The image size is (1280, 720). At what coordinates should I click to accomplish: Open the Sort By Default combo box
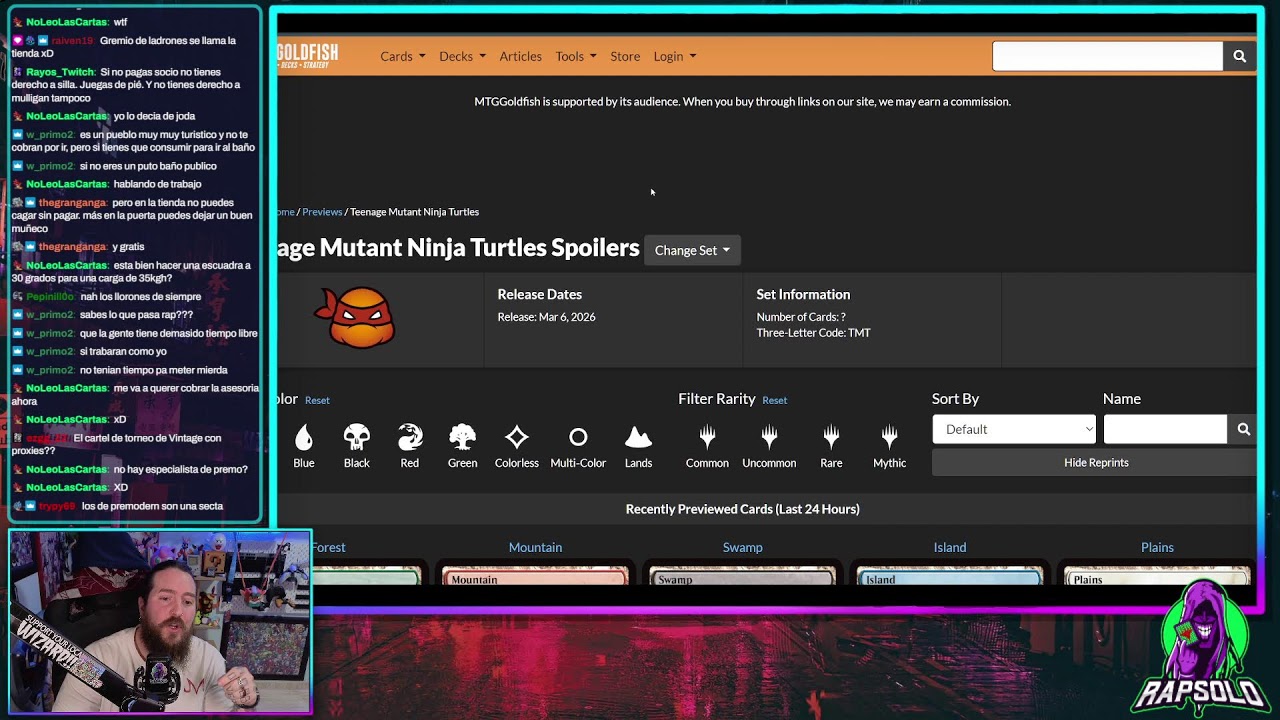(x=1014, y=429)
